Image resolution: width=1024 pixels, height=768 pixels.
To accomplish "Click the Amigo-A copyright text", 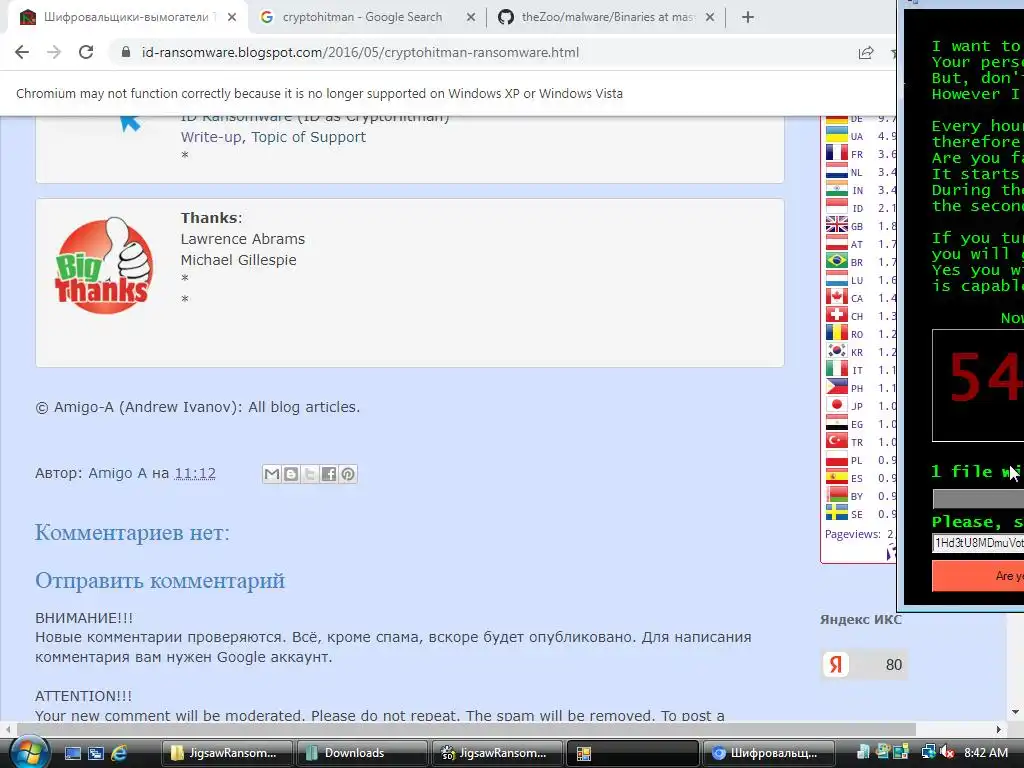I will (x=197, y=407).
